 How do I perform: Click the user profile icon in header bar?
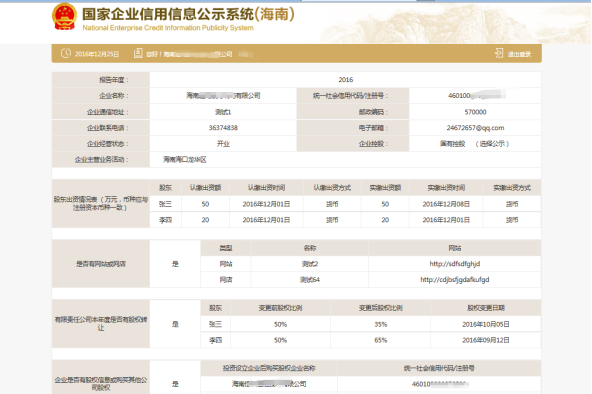point(138,53)
